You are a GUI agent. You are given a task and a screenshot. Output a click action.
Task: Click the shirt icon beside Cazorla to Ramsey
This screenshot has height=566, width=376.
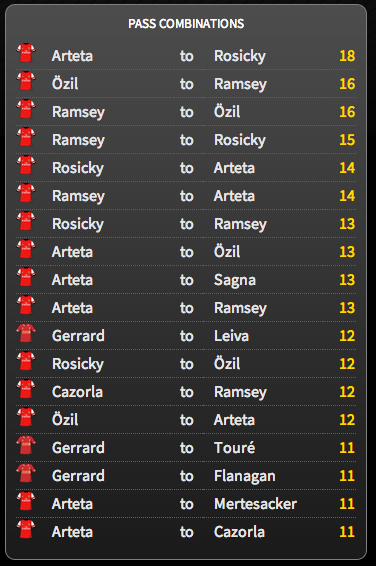click(26, 389)
